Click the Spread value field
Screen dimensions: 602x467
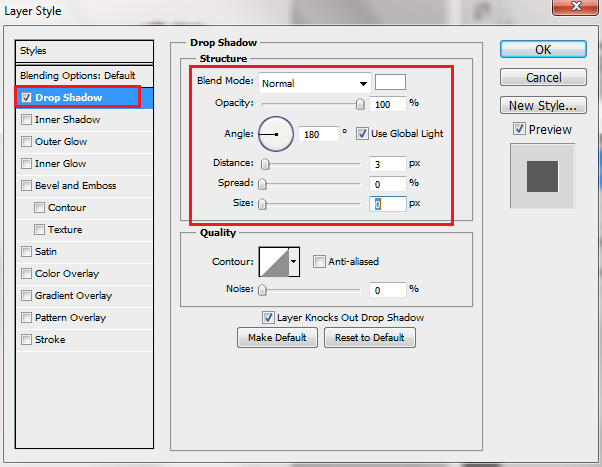(x=387, y=184)
